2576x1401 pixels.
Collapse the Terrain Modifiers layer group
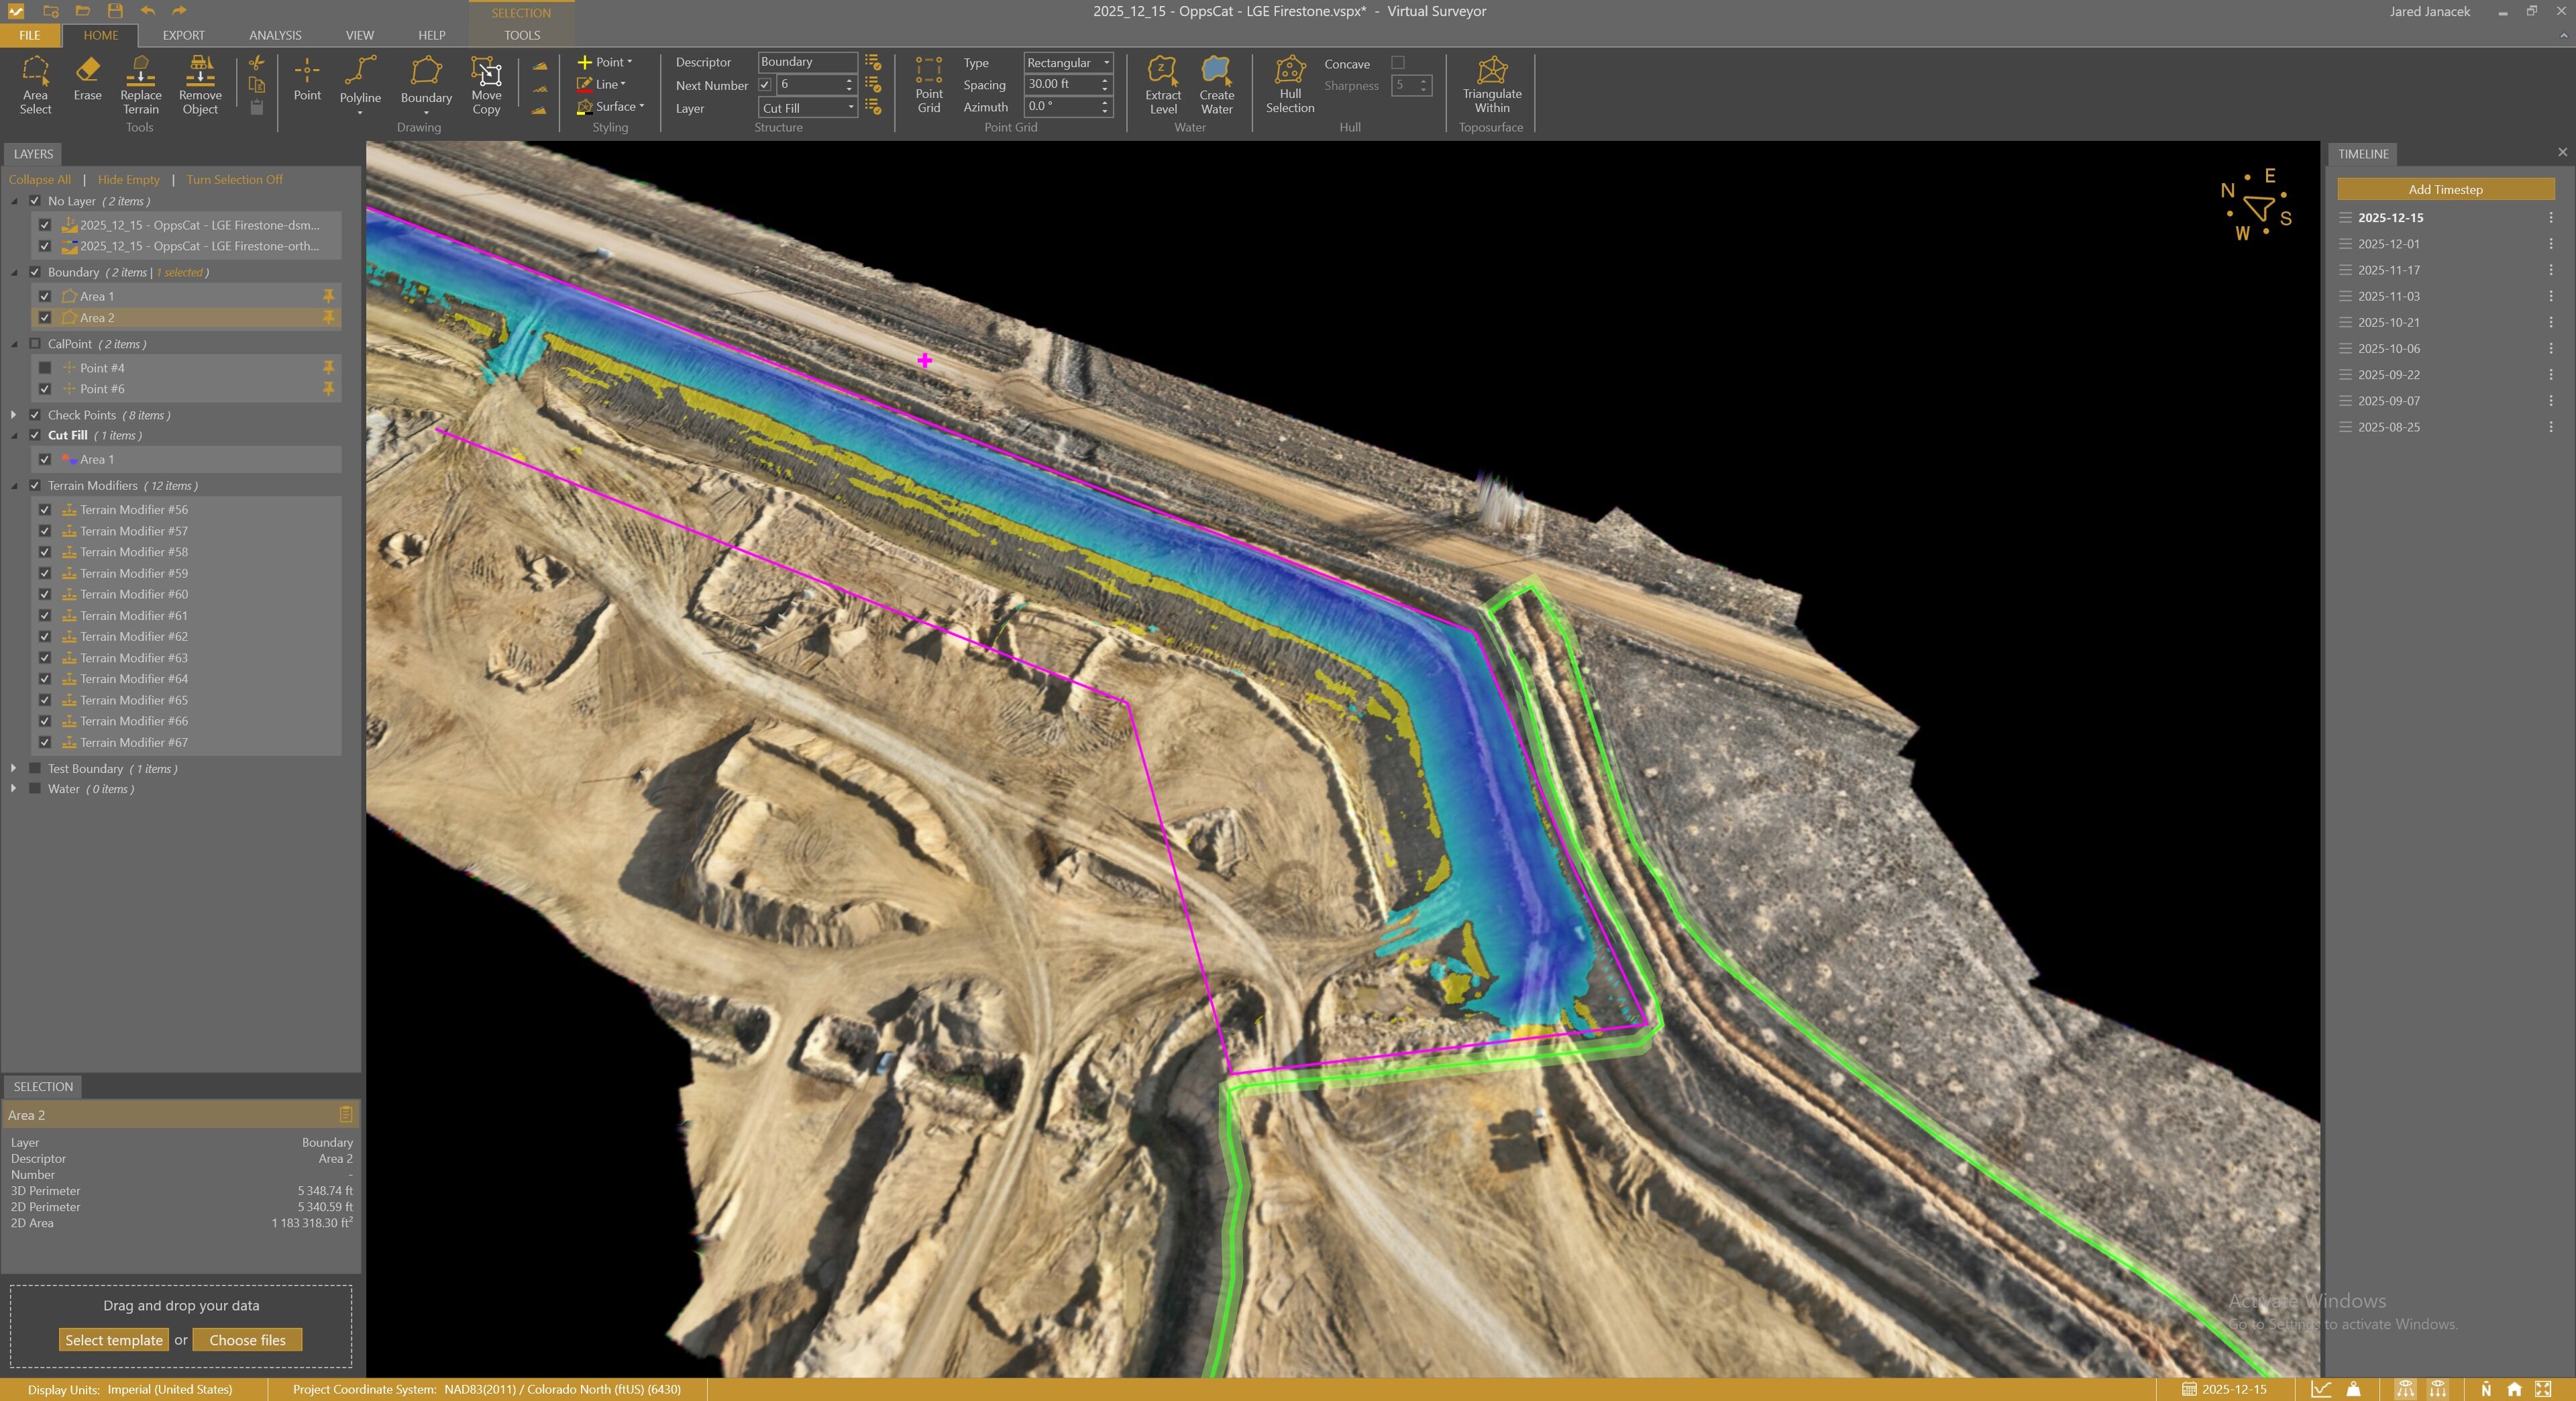coord(13,486)
